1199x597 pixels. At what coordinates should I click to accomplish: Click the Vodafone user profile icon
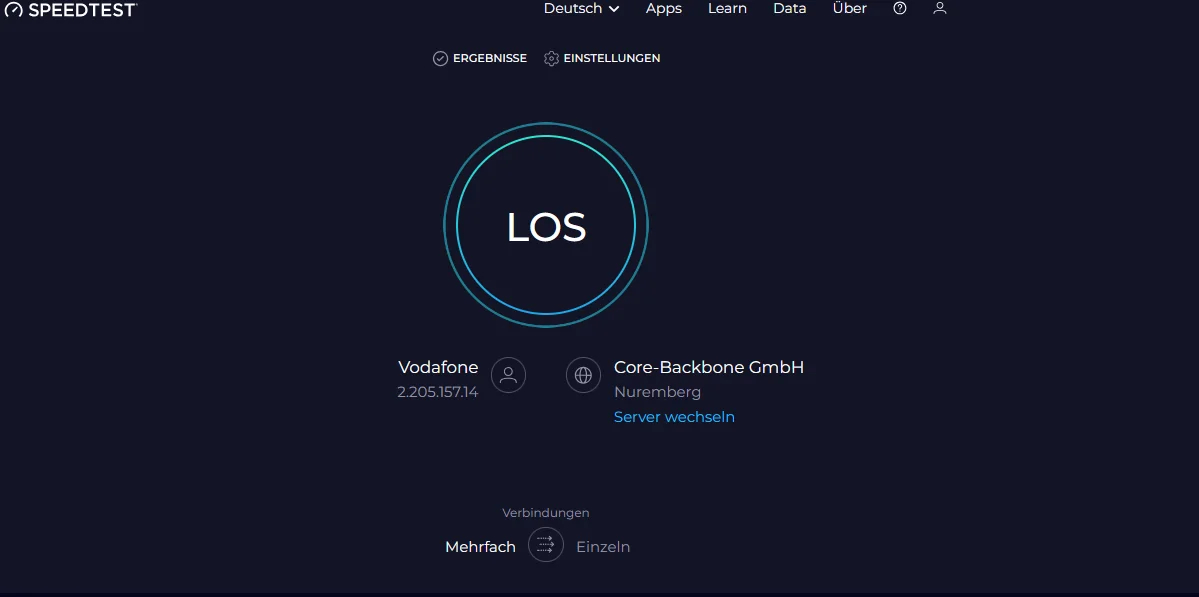tap(508, 375)
